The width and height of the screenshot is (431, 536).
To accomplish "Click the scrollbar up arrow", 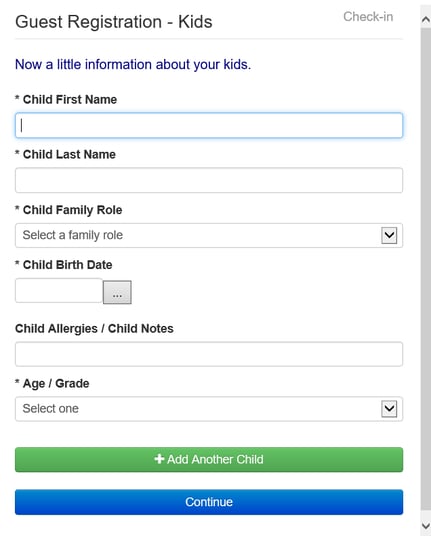I will tap(426, 19).
